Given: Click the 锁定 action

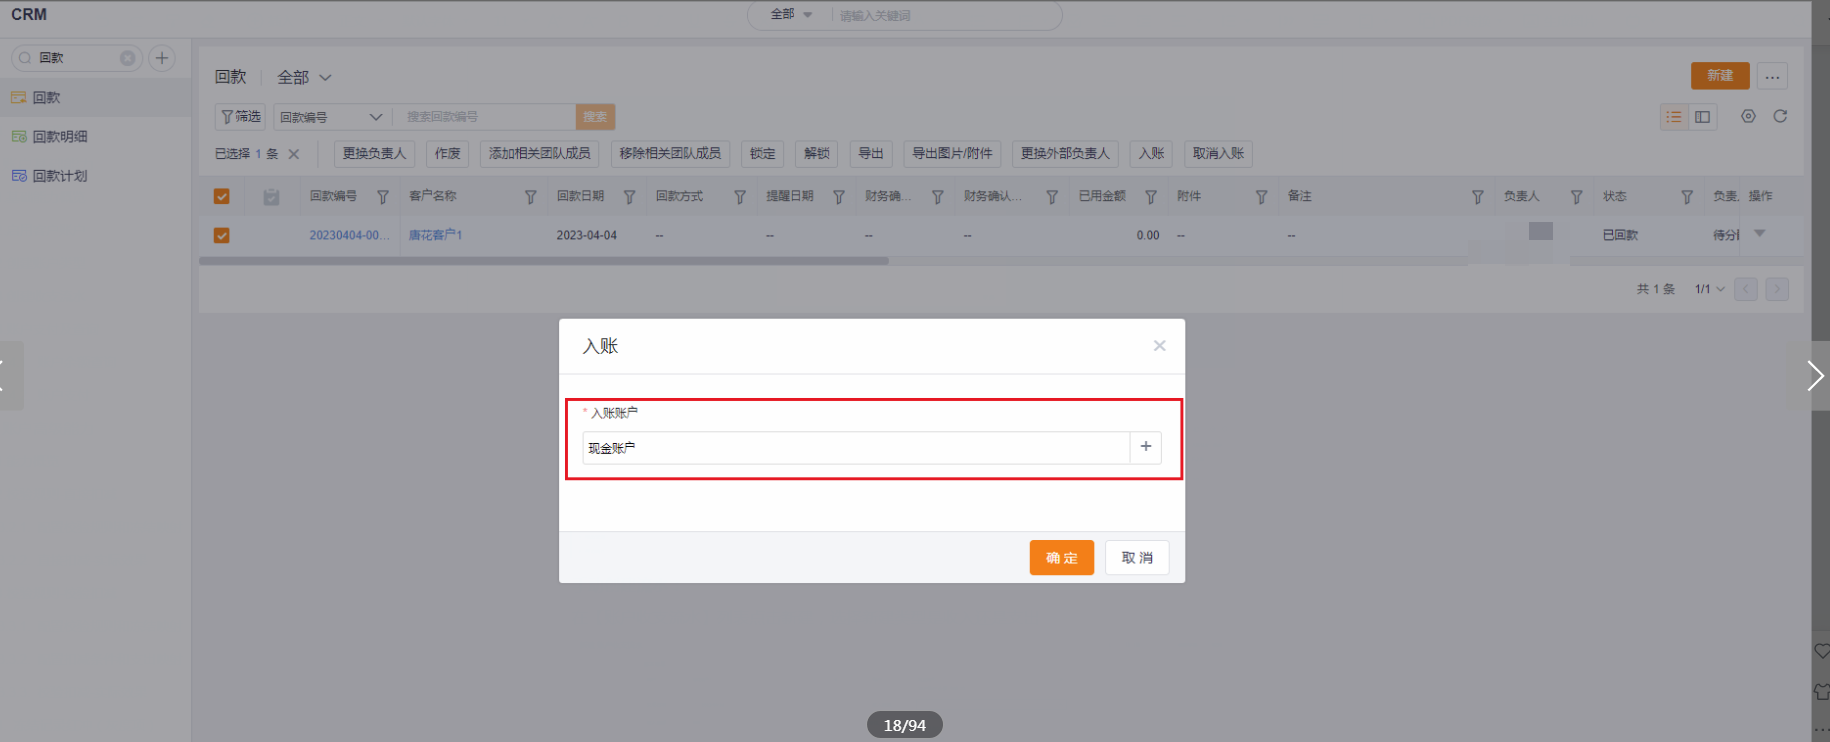Looking at the screenshot, I should (762, 153).
